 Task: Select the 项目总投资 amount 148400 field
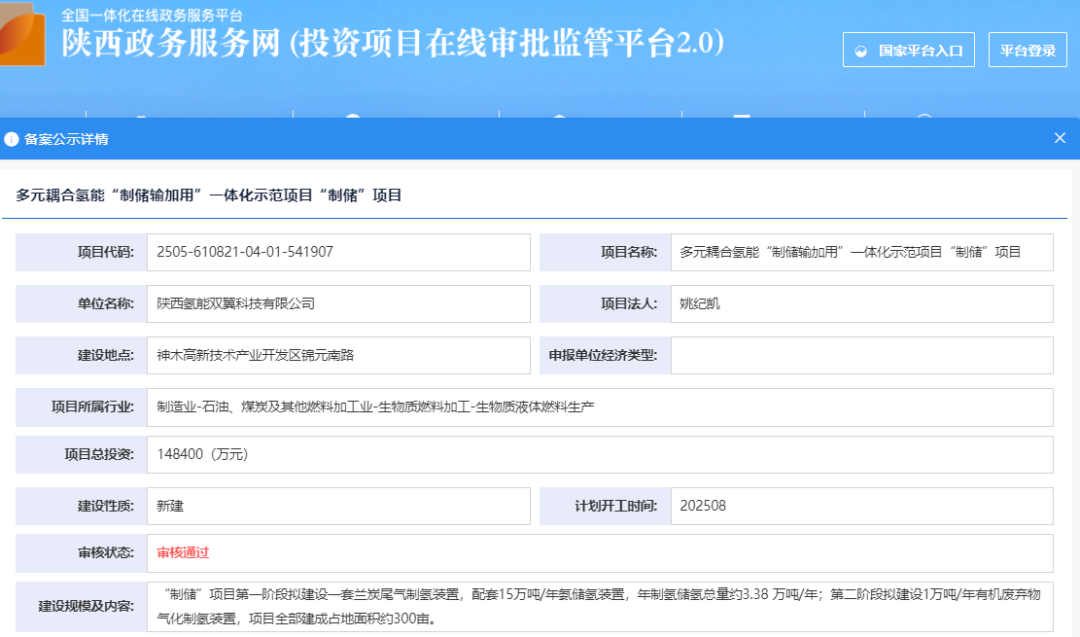point(599,455)
